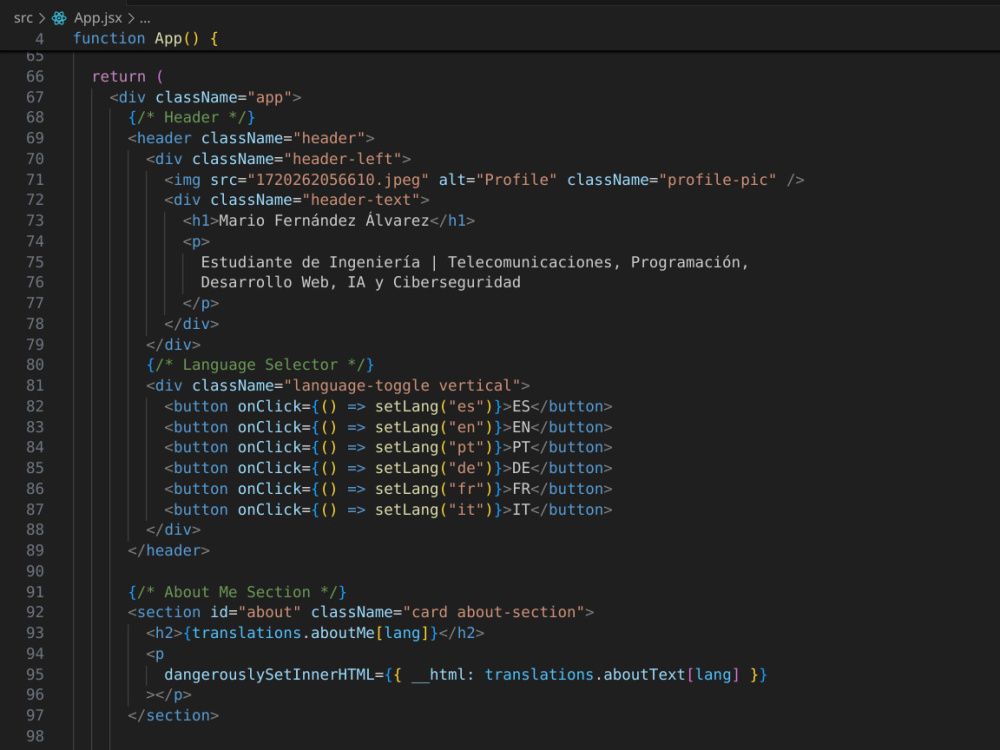Click the Language Selector comment
Screen dimensions: 1000x750
click(260, 365)
